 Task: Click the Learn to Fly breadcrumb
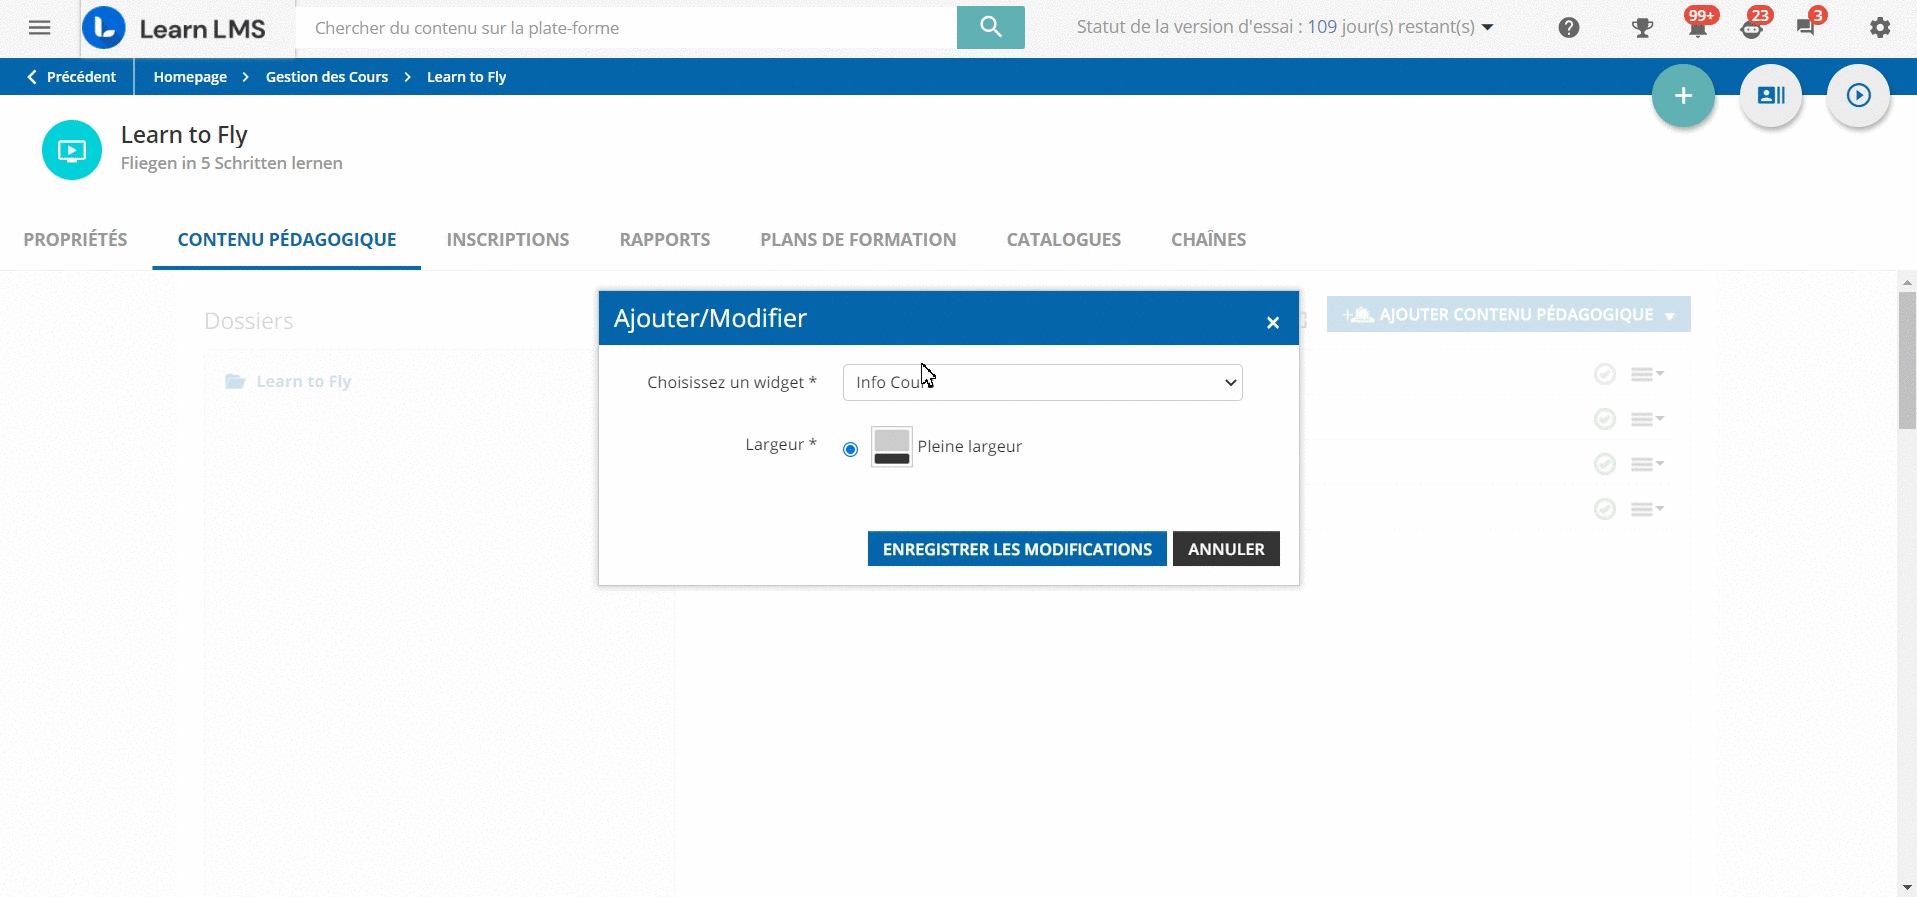coord(466,77)
